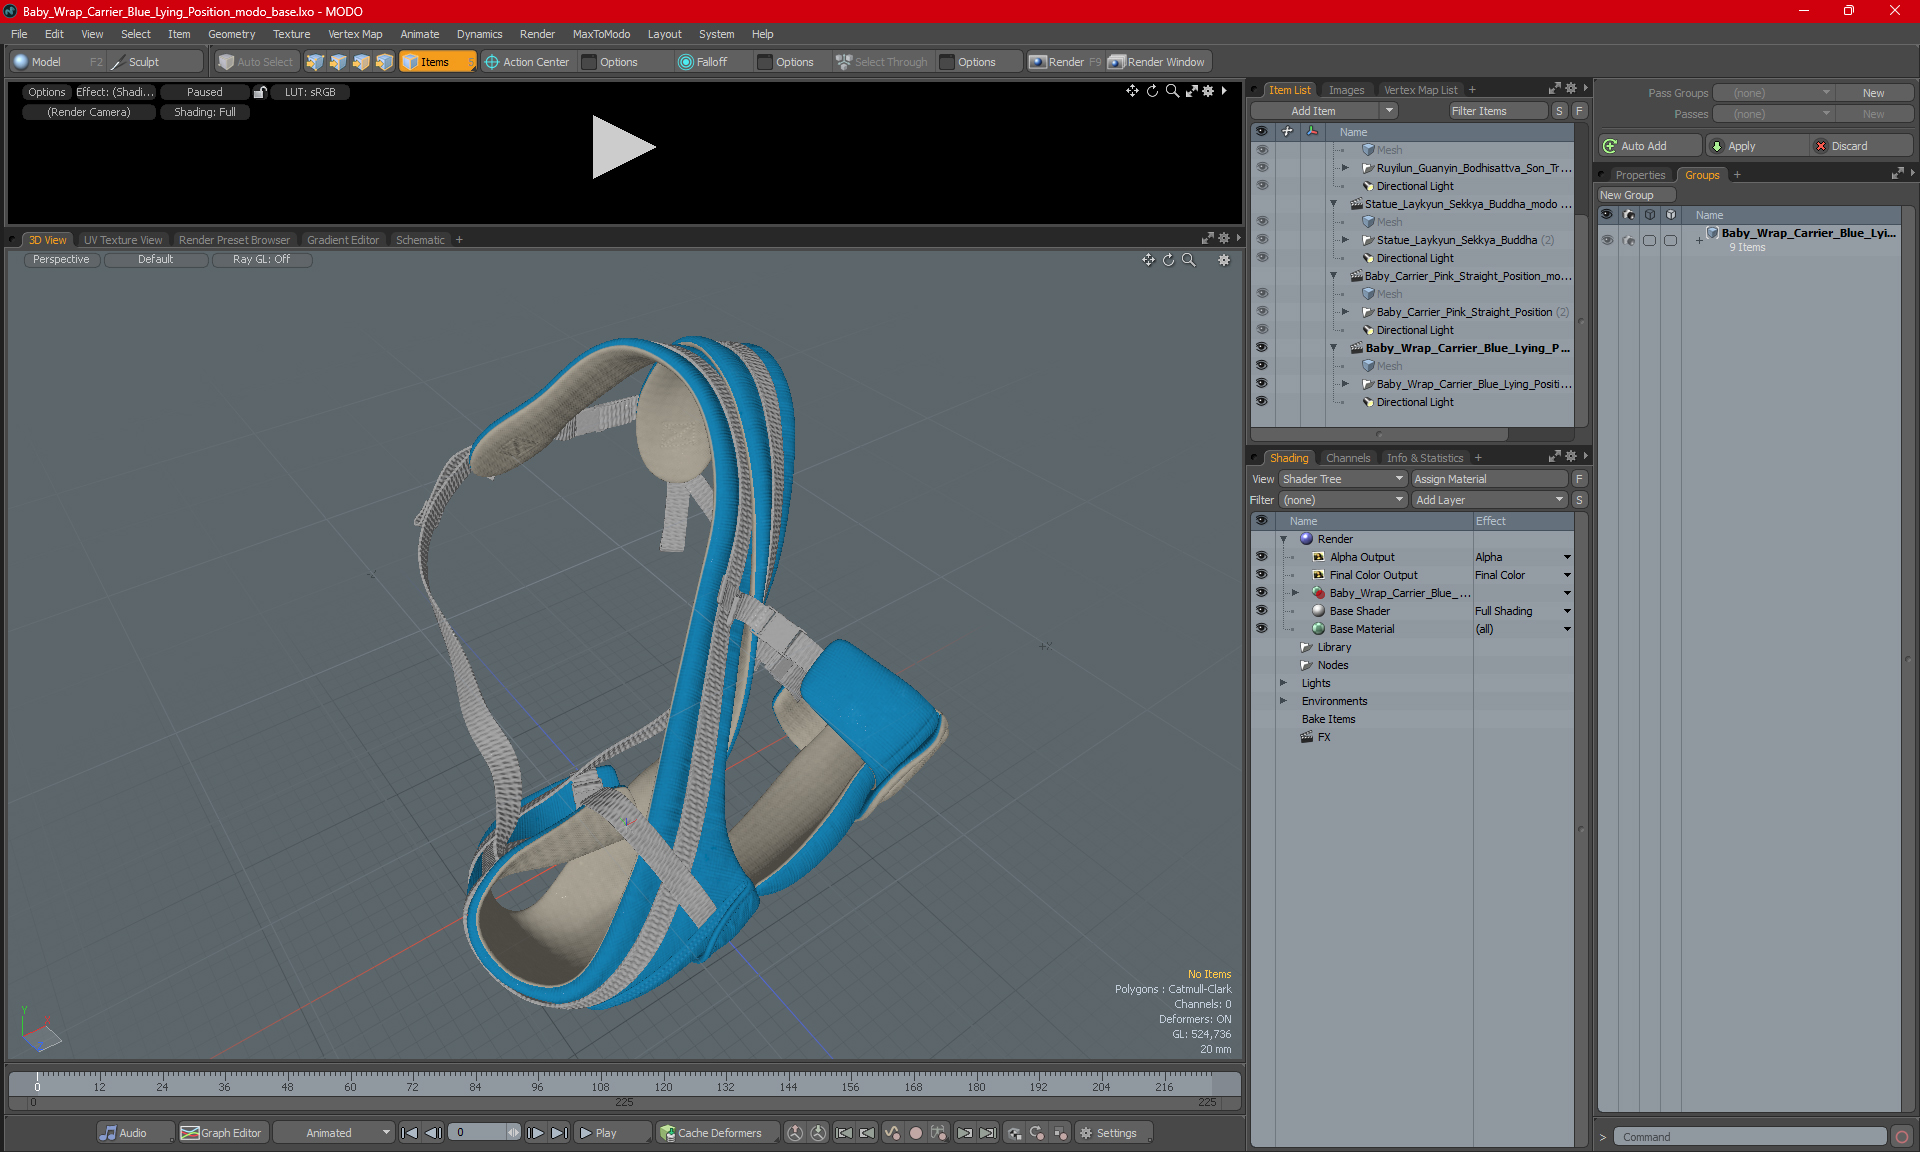1920x1152 pixels.
Task: Toggle Final Color Output visibility
Action: tap(1261, 575)
